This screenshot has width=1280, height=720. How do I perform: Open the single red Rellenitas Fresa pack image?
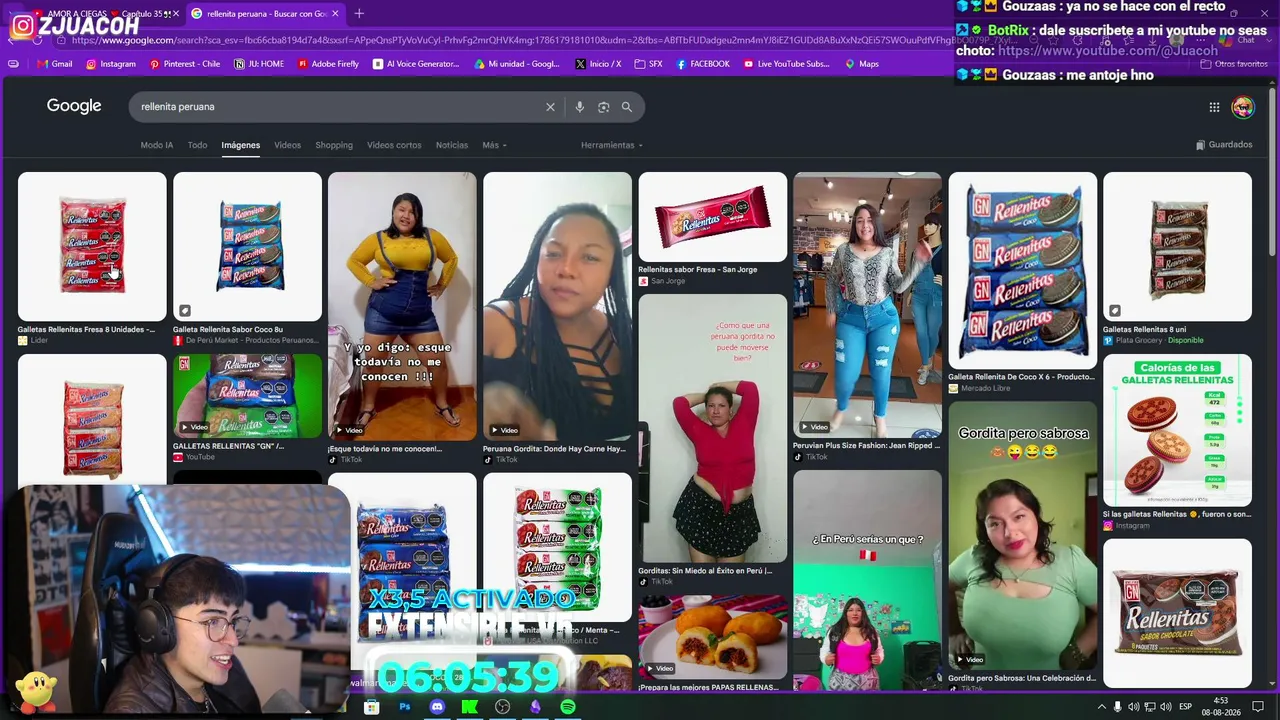[x=713, y=217]
